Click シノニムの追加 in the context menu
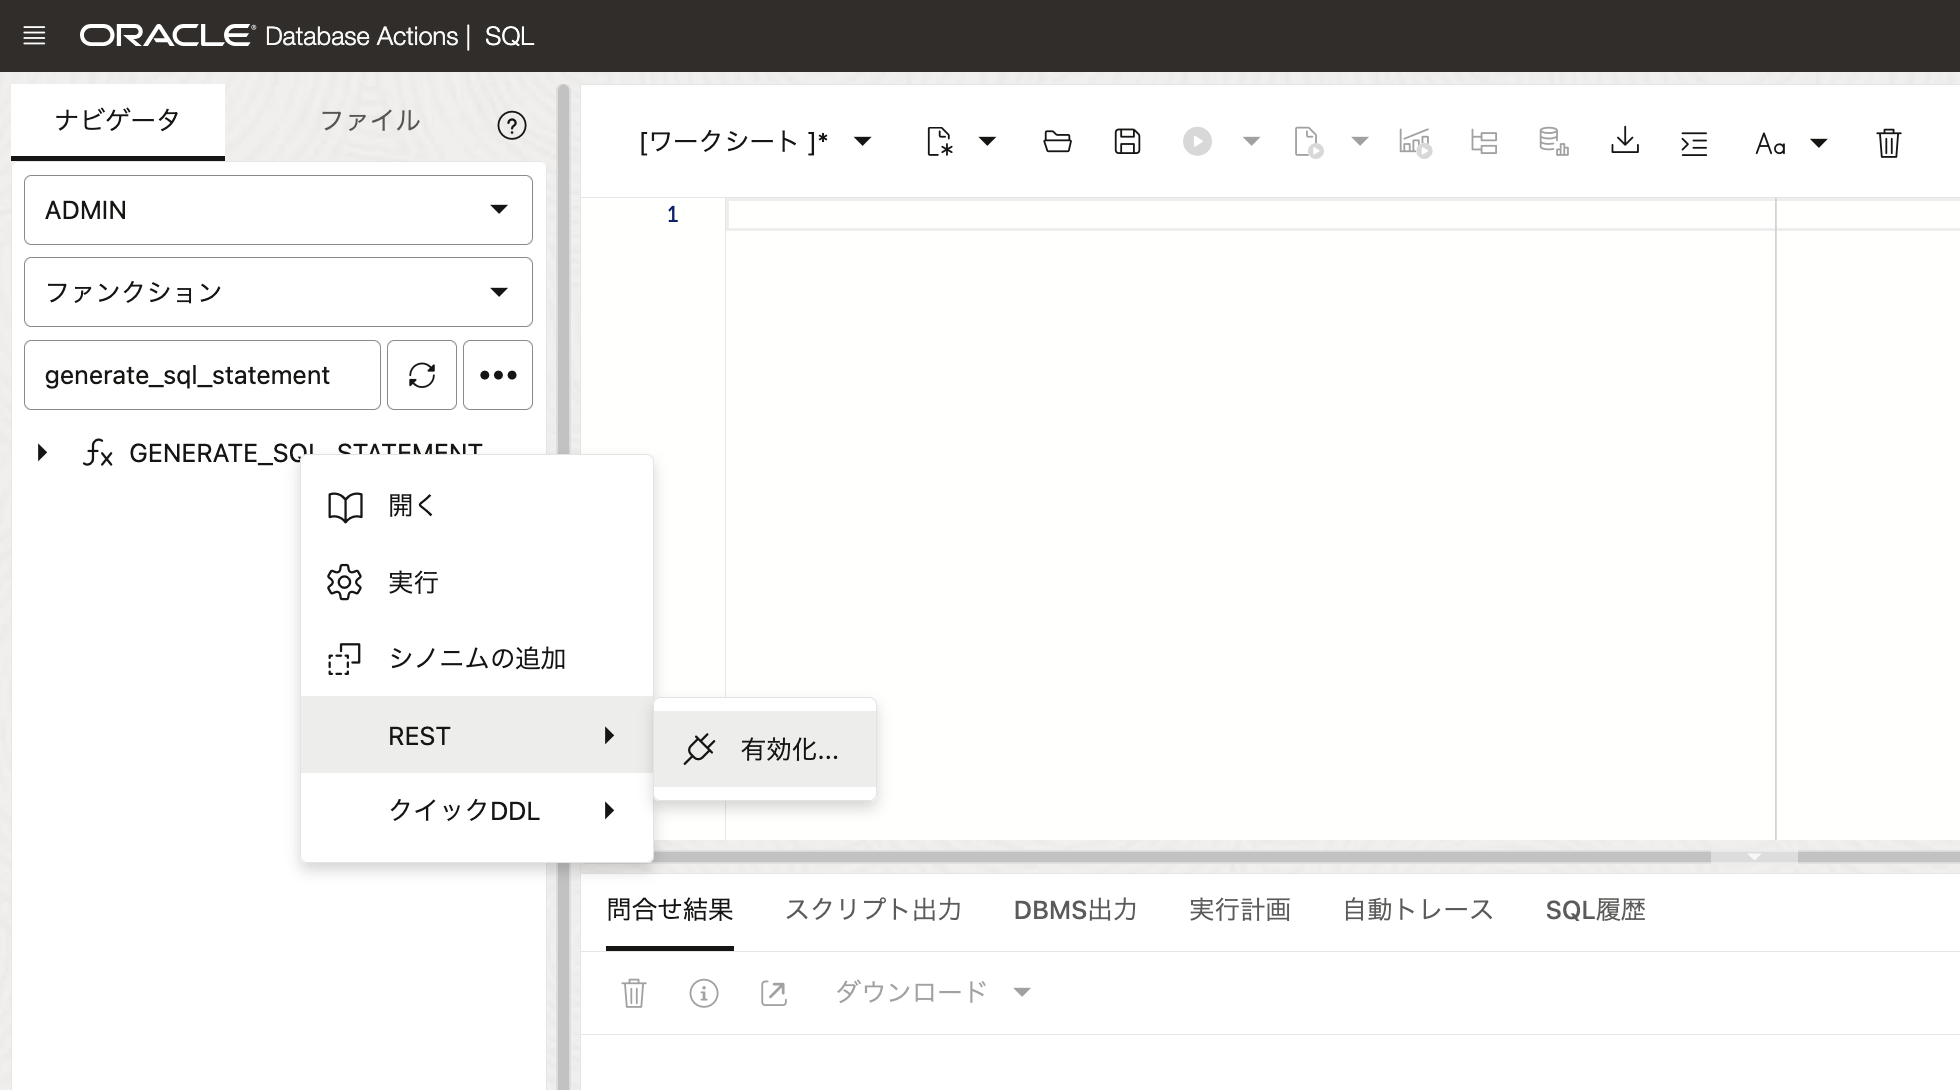 476,658
